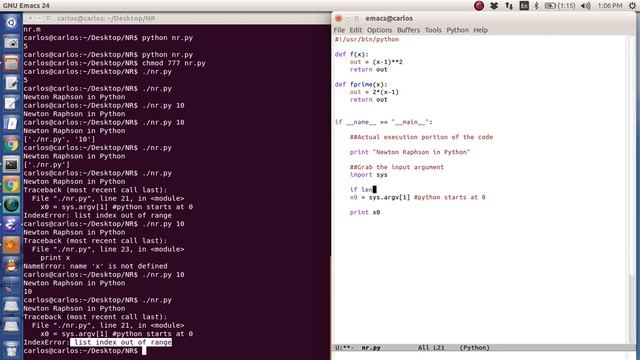Screen dimensions: 640x360
Task: Click the print "Newton Raphson in Python" line
Action: click(x=410, y=152)
